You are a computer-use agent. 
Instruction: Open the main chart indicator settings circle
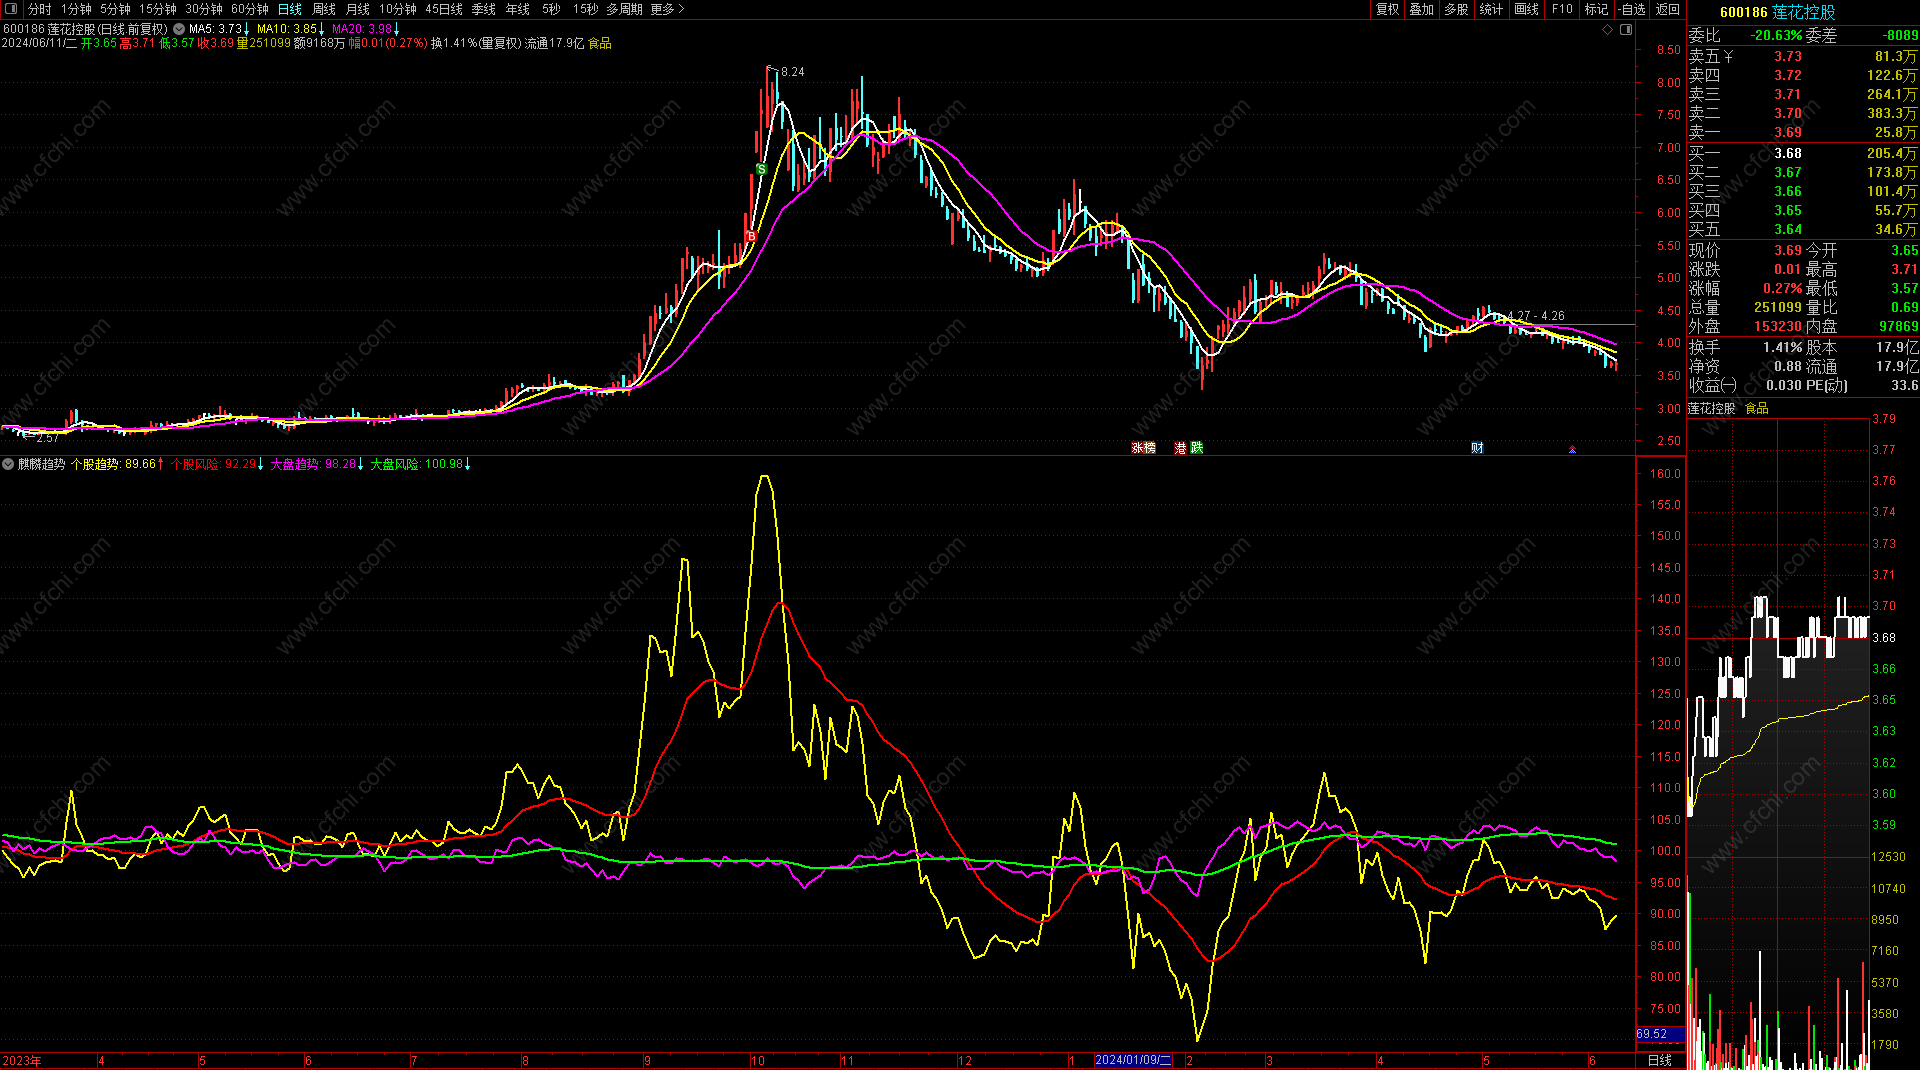[179, 29]
